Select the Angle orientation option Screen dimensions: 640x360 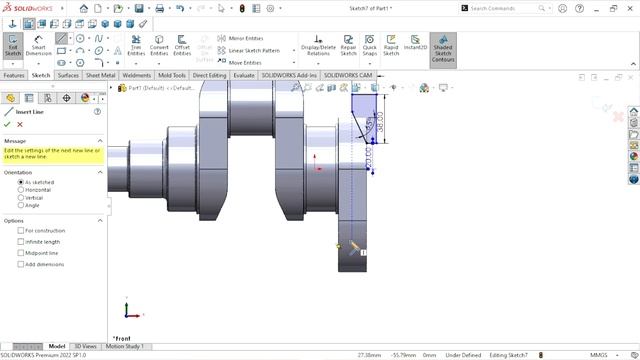[20, 205]
